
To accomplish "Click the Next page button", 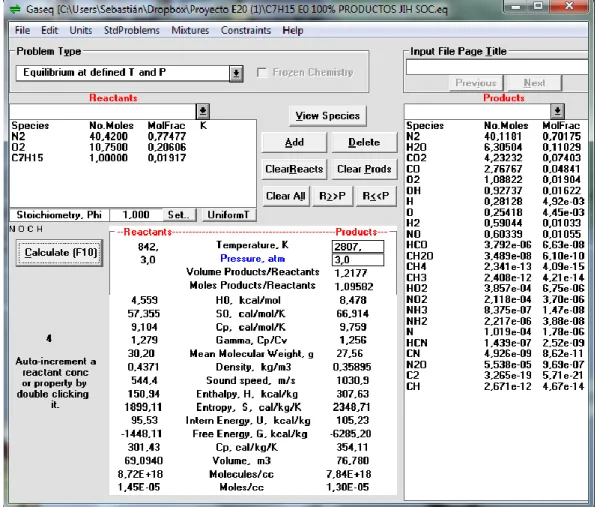I will click(x=534, y=83).
